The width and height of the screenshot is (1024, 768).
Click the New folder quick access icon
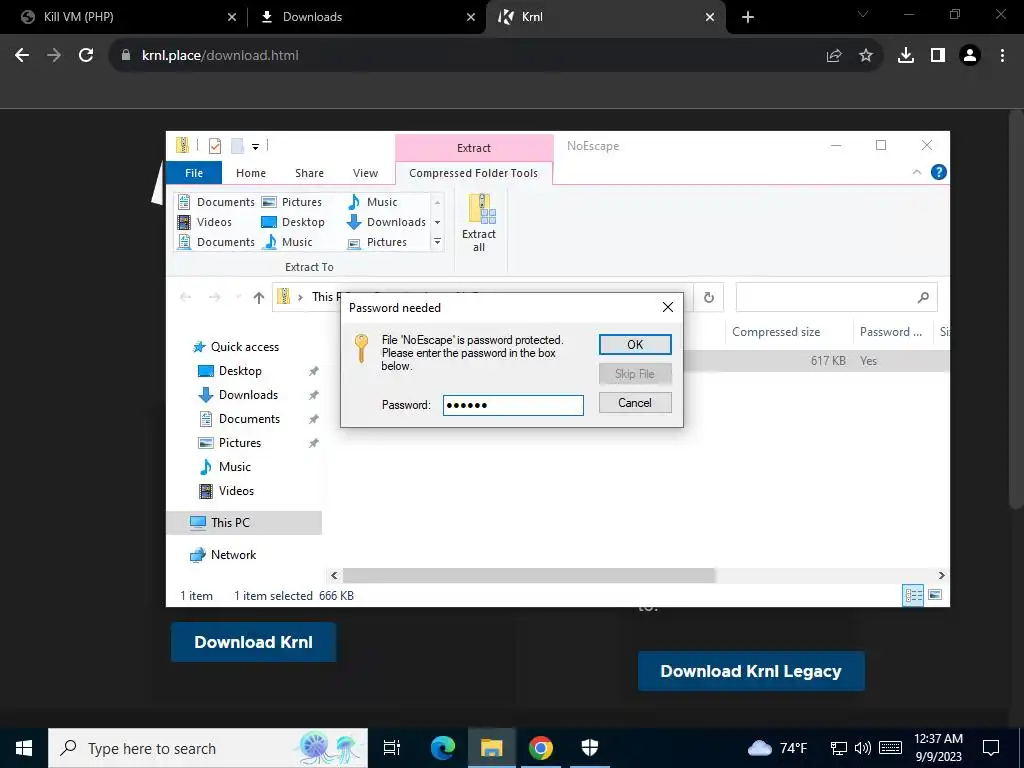pos(237,146)
